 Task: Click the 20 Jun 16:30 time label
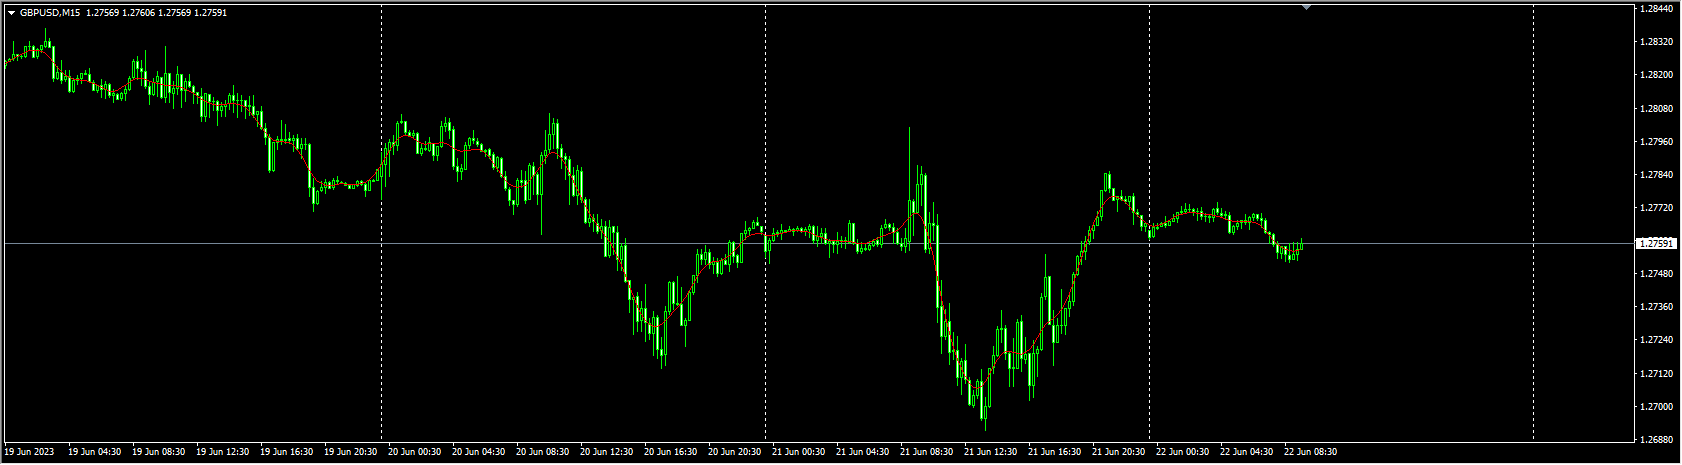670,452
